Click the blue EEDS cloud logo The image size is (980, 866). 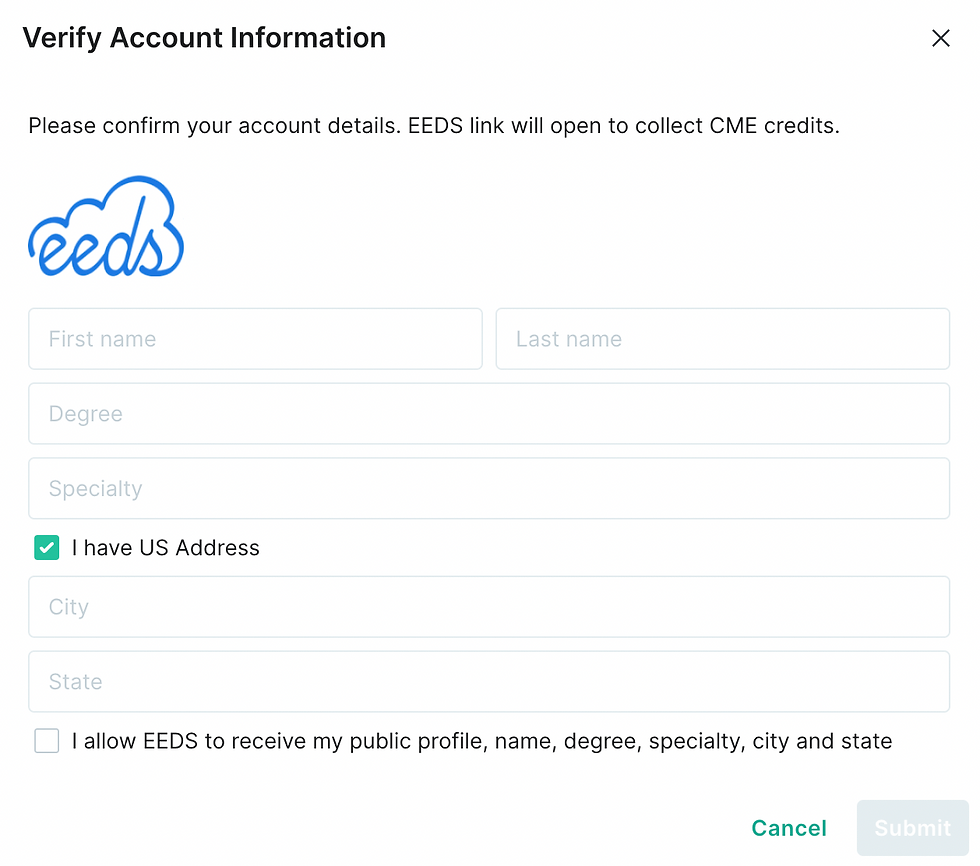point(106,226)
